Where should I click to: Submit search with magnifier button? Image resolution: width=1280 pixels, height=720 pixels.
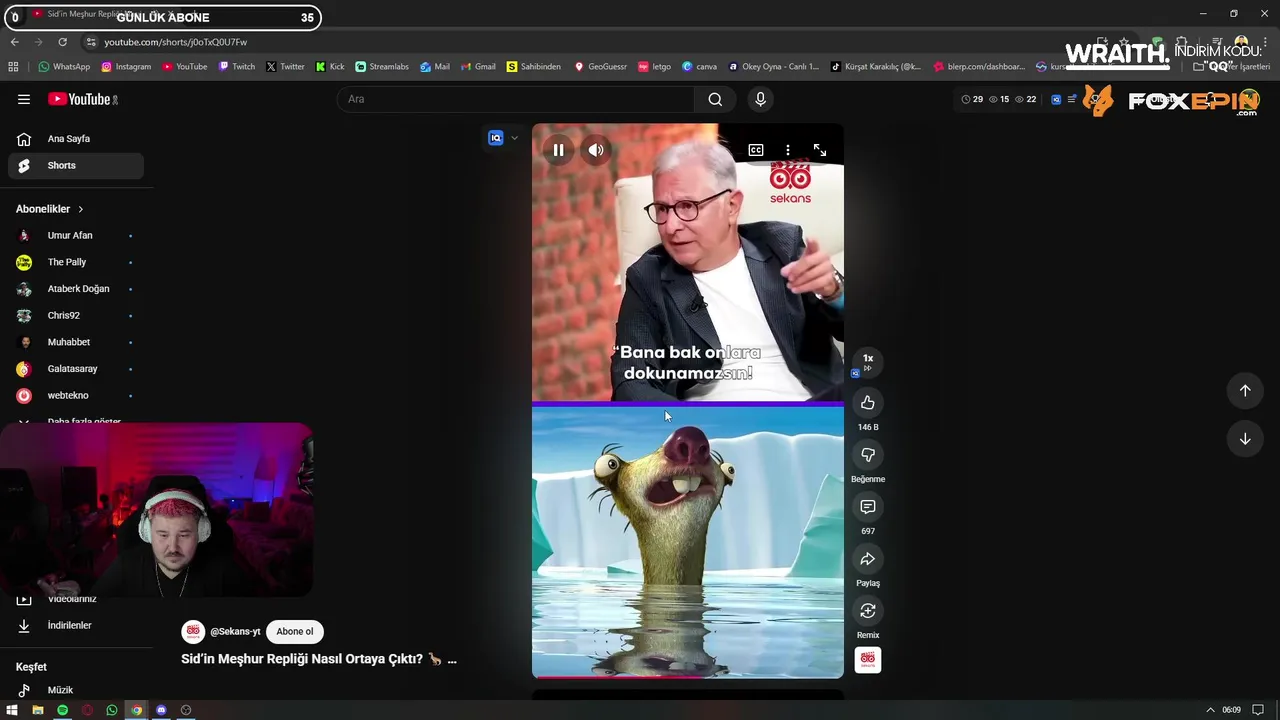click(x=715, y=99)
